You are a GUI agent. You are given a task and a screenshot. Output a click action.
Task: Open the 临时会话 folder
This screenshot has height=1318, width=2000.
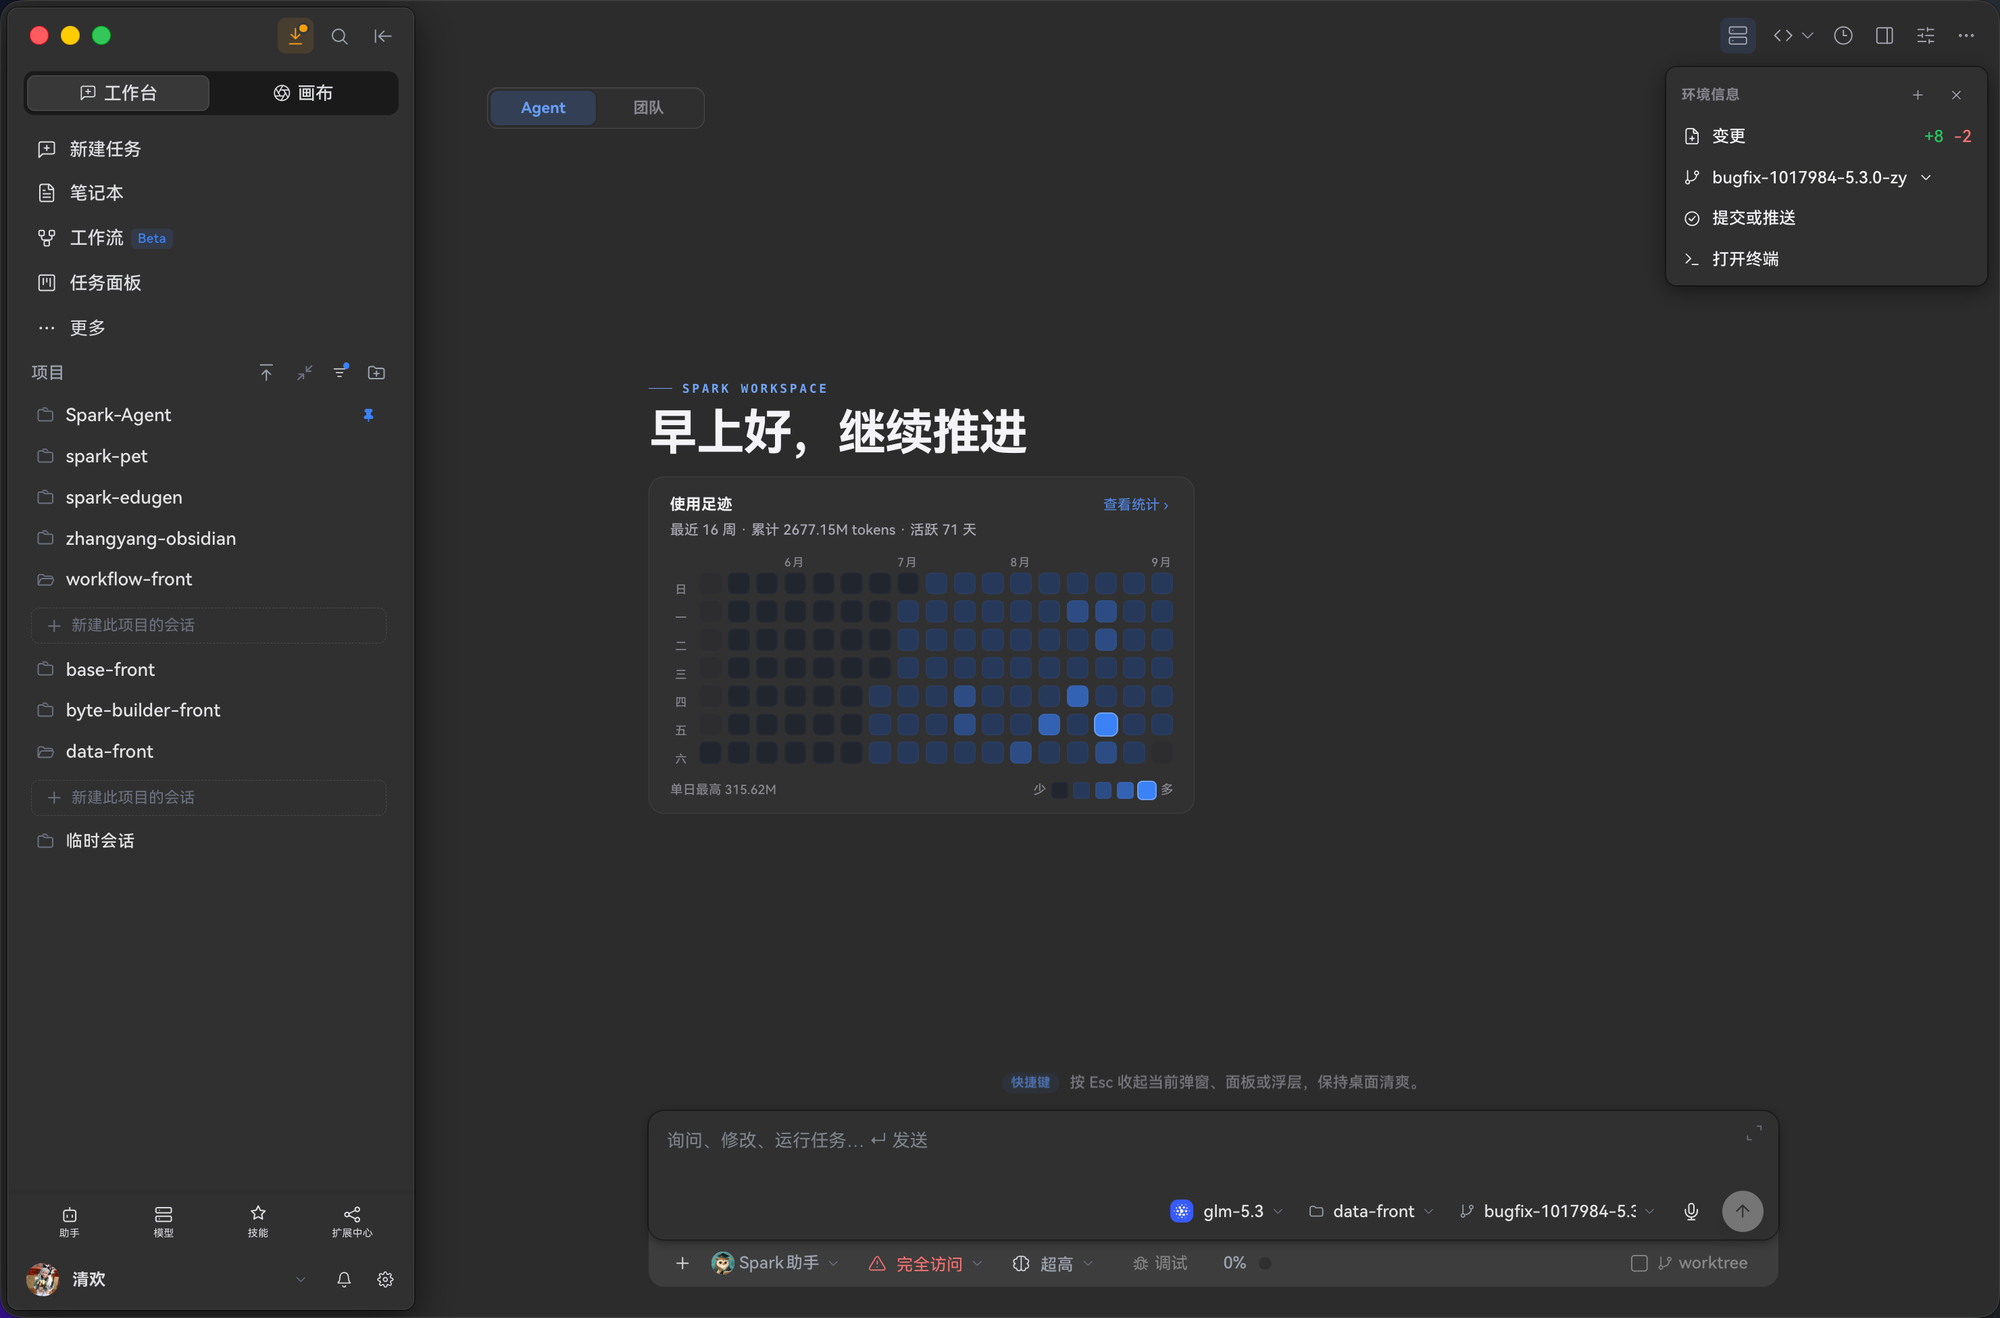(208, 841)
